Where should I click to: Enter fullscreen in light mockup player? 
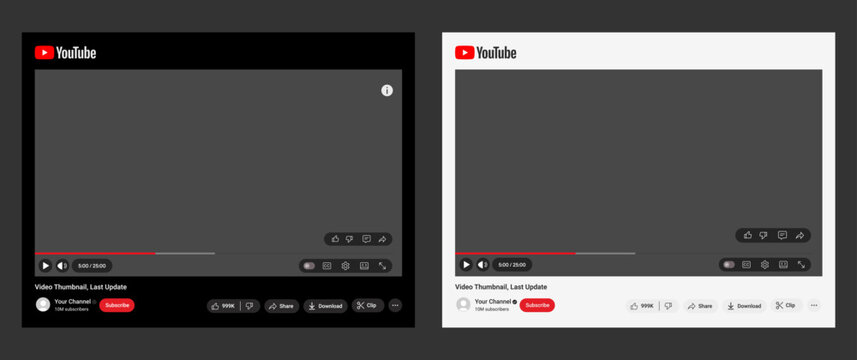click(x=802, y=265)
